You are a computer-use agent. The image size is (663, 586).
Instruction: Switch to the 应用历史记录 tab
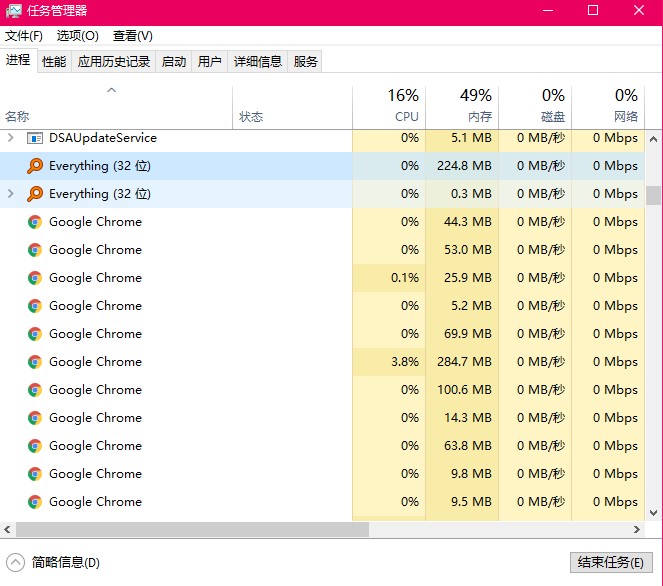[114, 62]
